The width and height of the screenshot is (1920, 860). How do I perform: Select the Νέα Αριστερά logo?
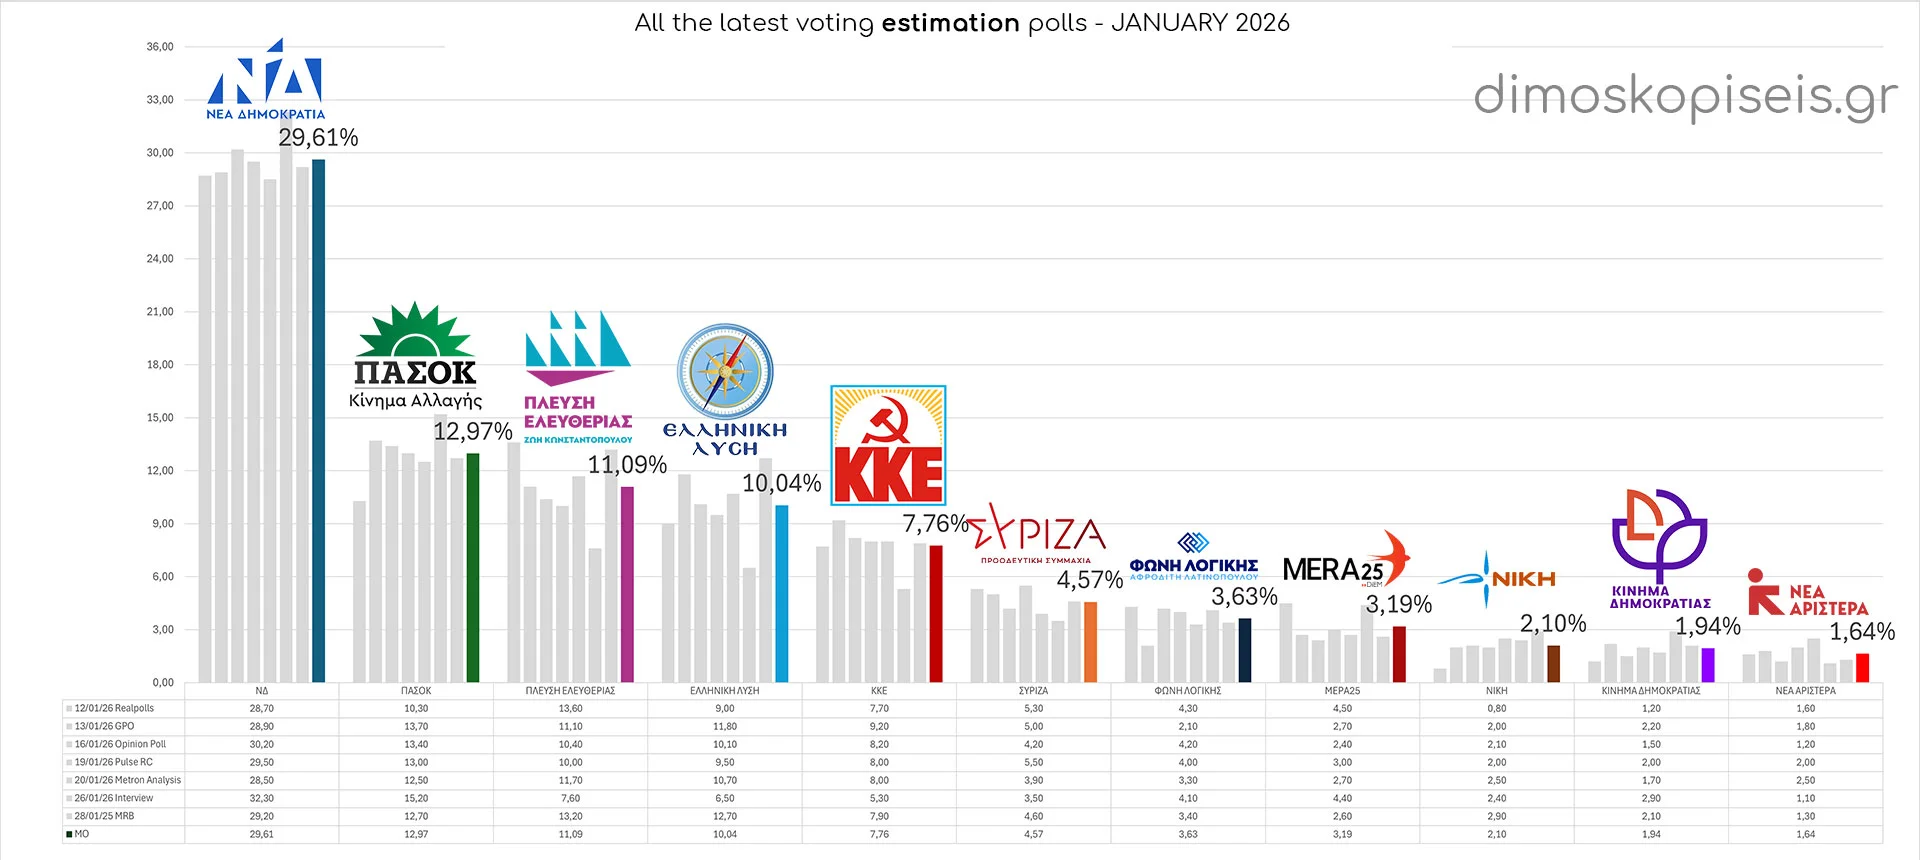(1807, 593)
